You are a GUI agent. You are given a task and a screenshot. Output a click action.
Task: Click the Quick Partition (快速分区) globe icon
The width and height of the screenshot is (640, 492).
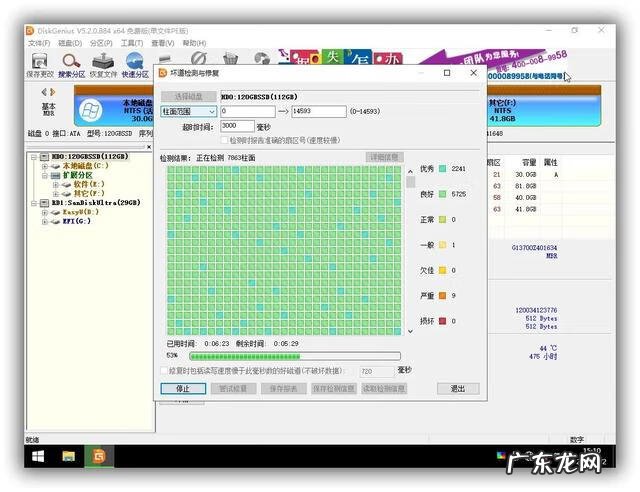[x=135, y=61]
